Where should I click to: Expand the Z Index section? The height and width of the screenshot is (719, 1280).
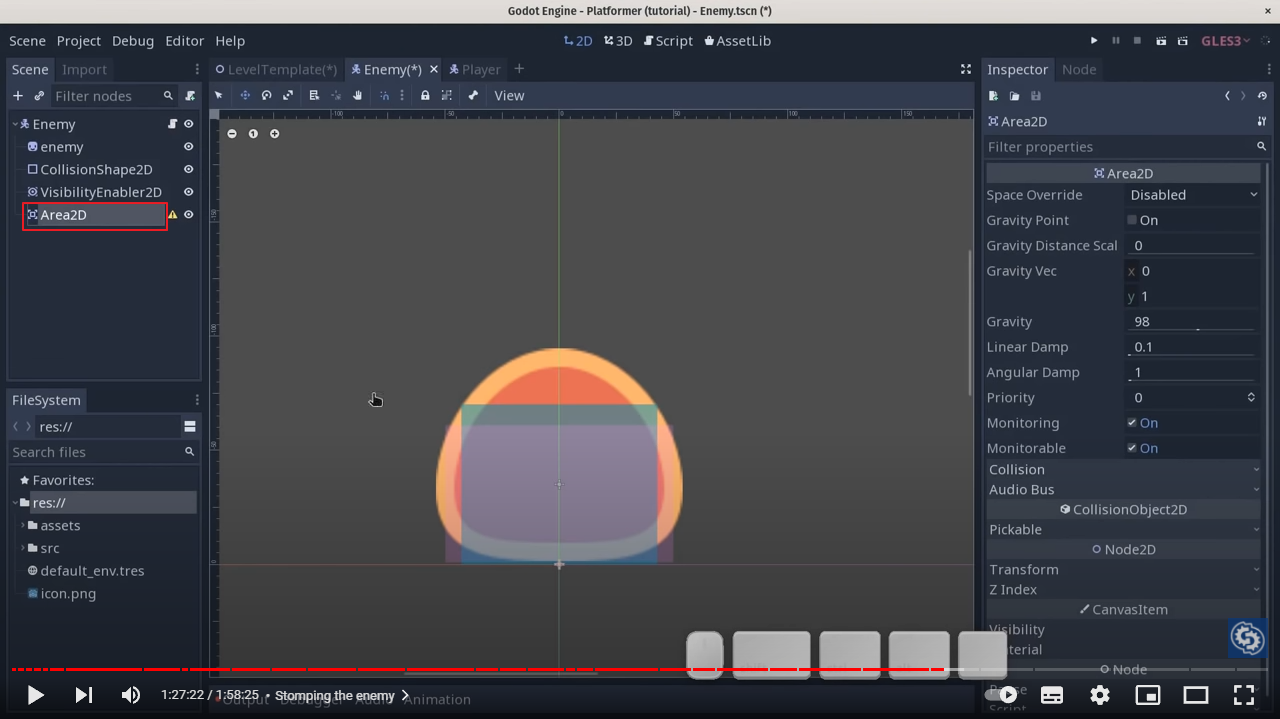coord(1123,589)
